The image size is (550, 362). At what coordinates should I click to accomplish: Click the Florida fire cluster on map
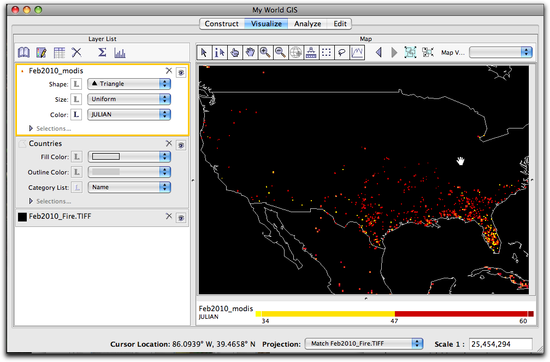tap(491, 238)
